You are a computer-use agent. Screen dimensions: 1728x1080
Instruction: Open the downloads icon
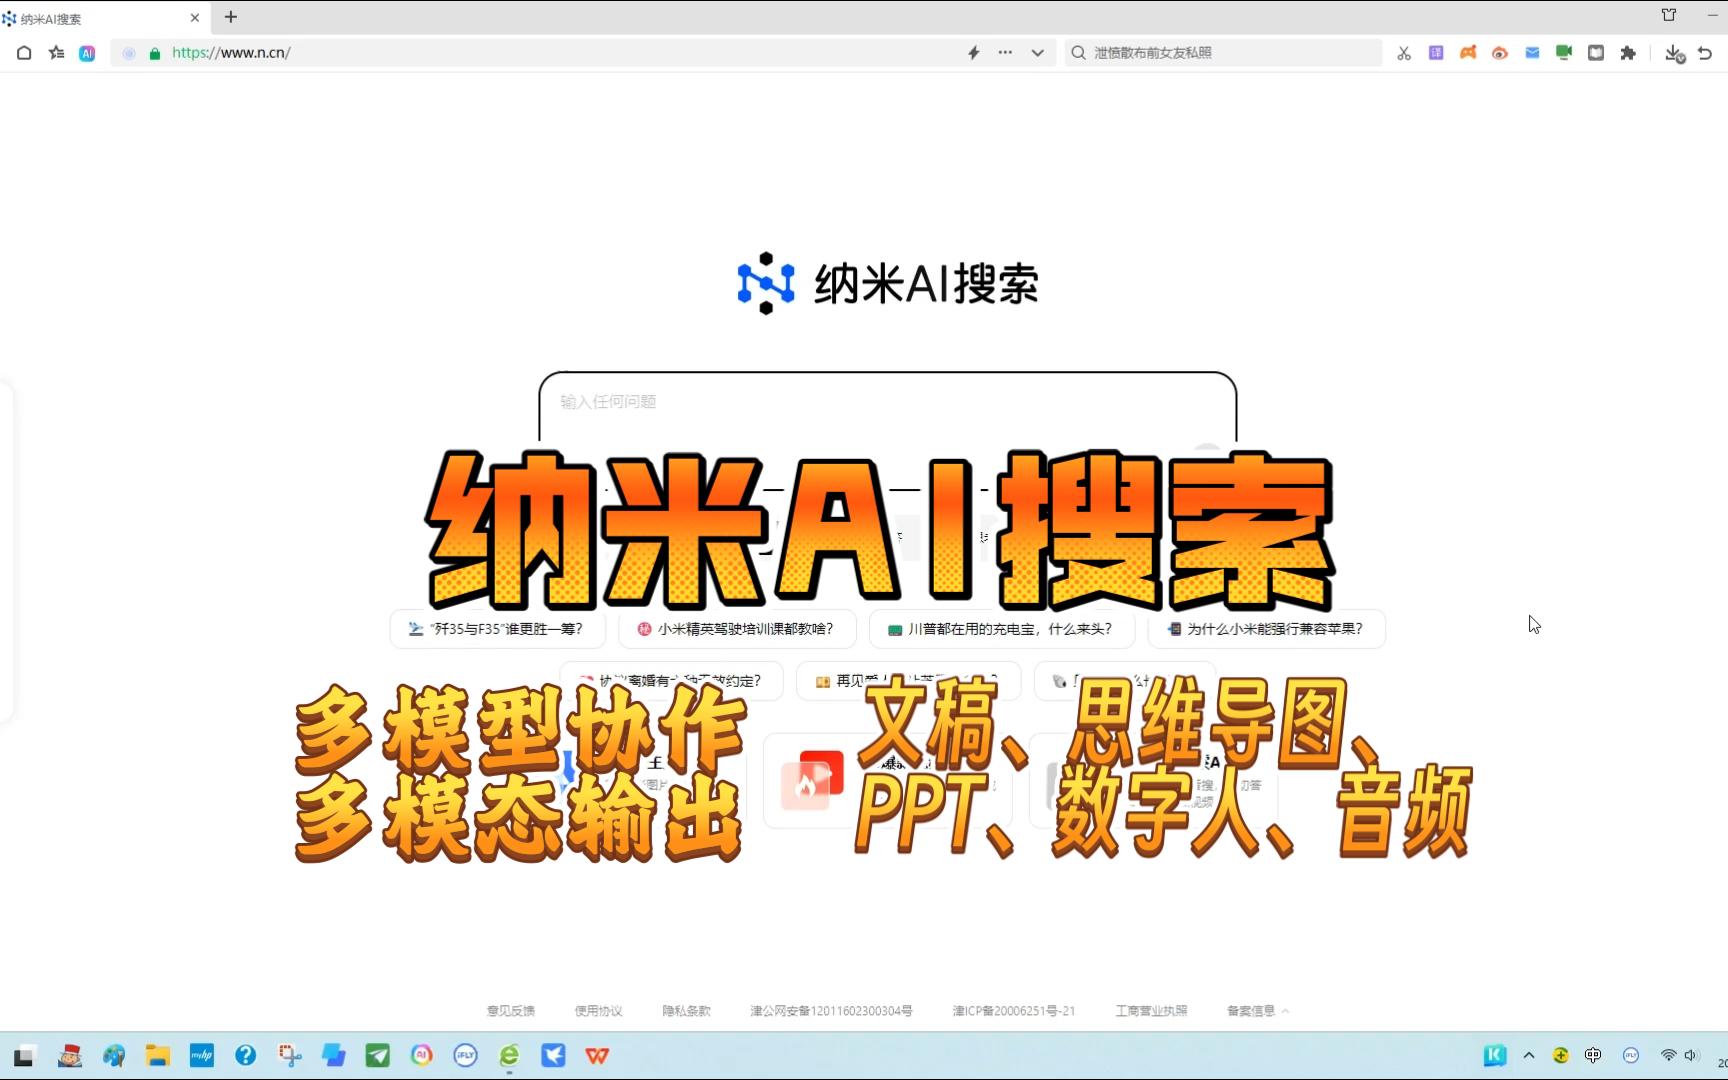[x=1674, y=53]
